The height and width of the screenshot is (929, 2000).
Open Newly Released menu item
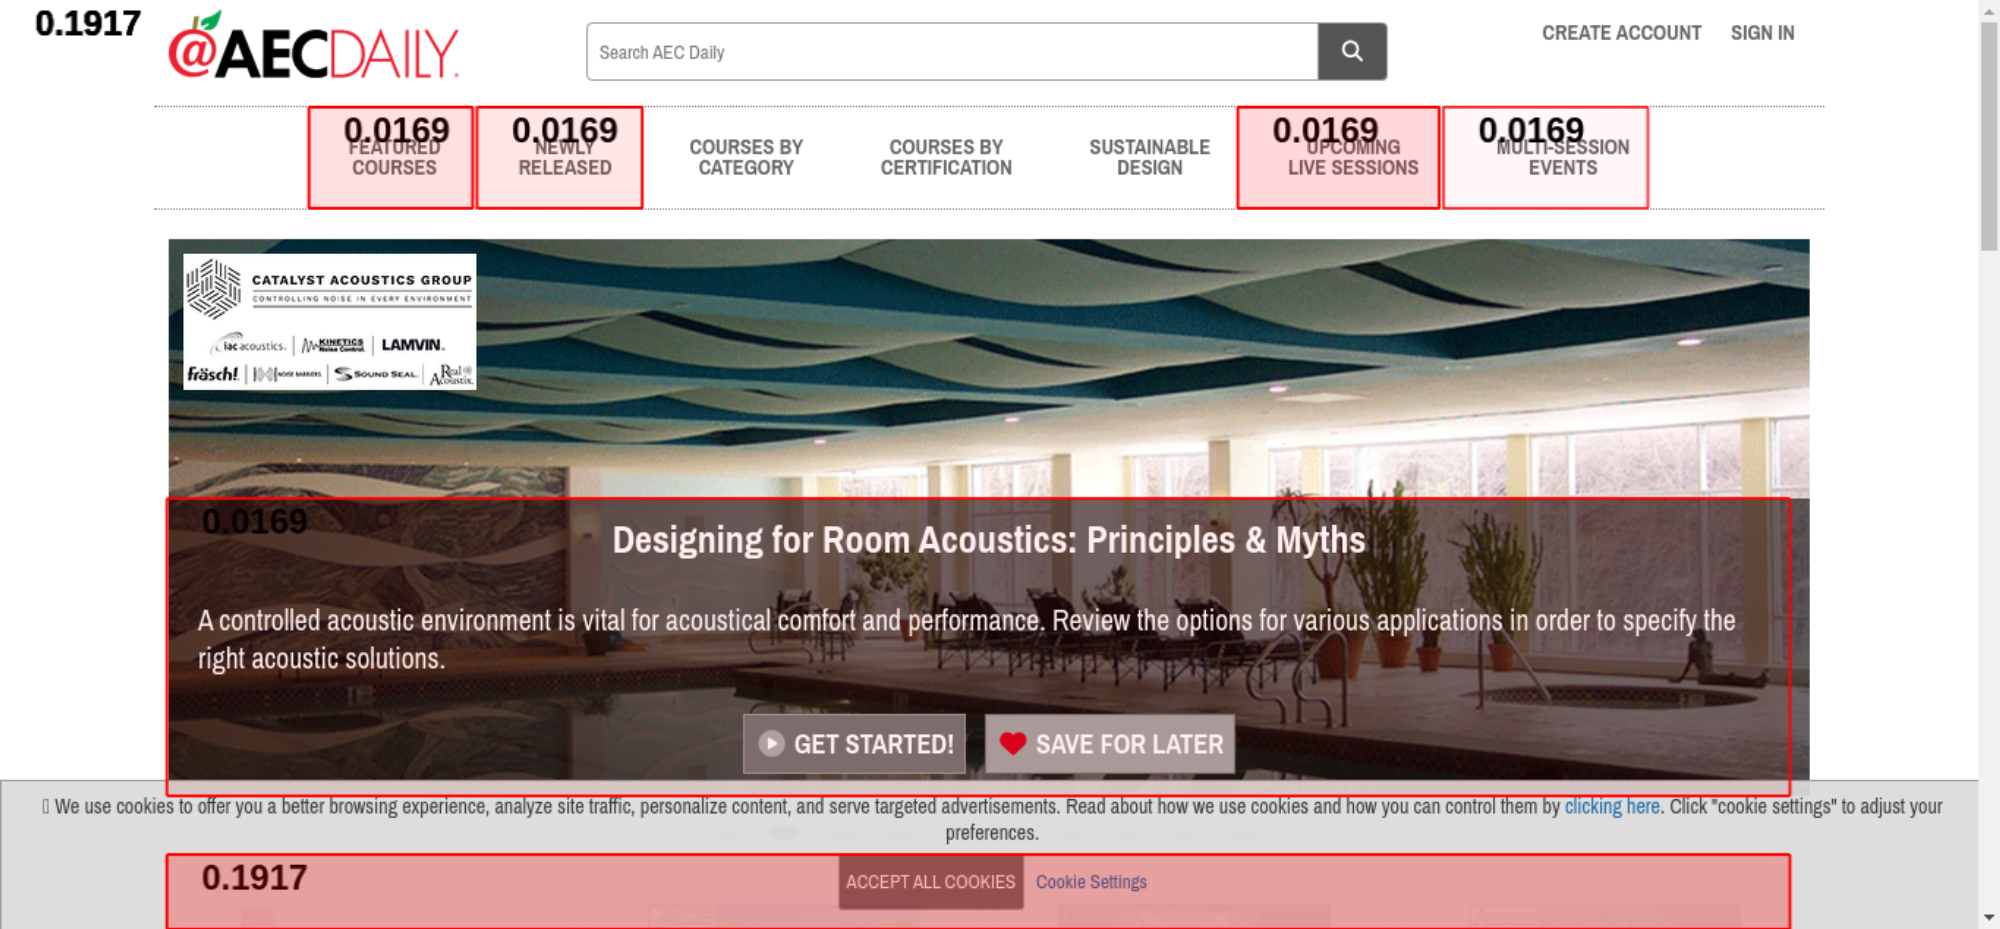(x=564, y=157)
